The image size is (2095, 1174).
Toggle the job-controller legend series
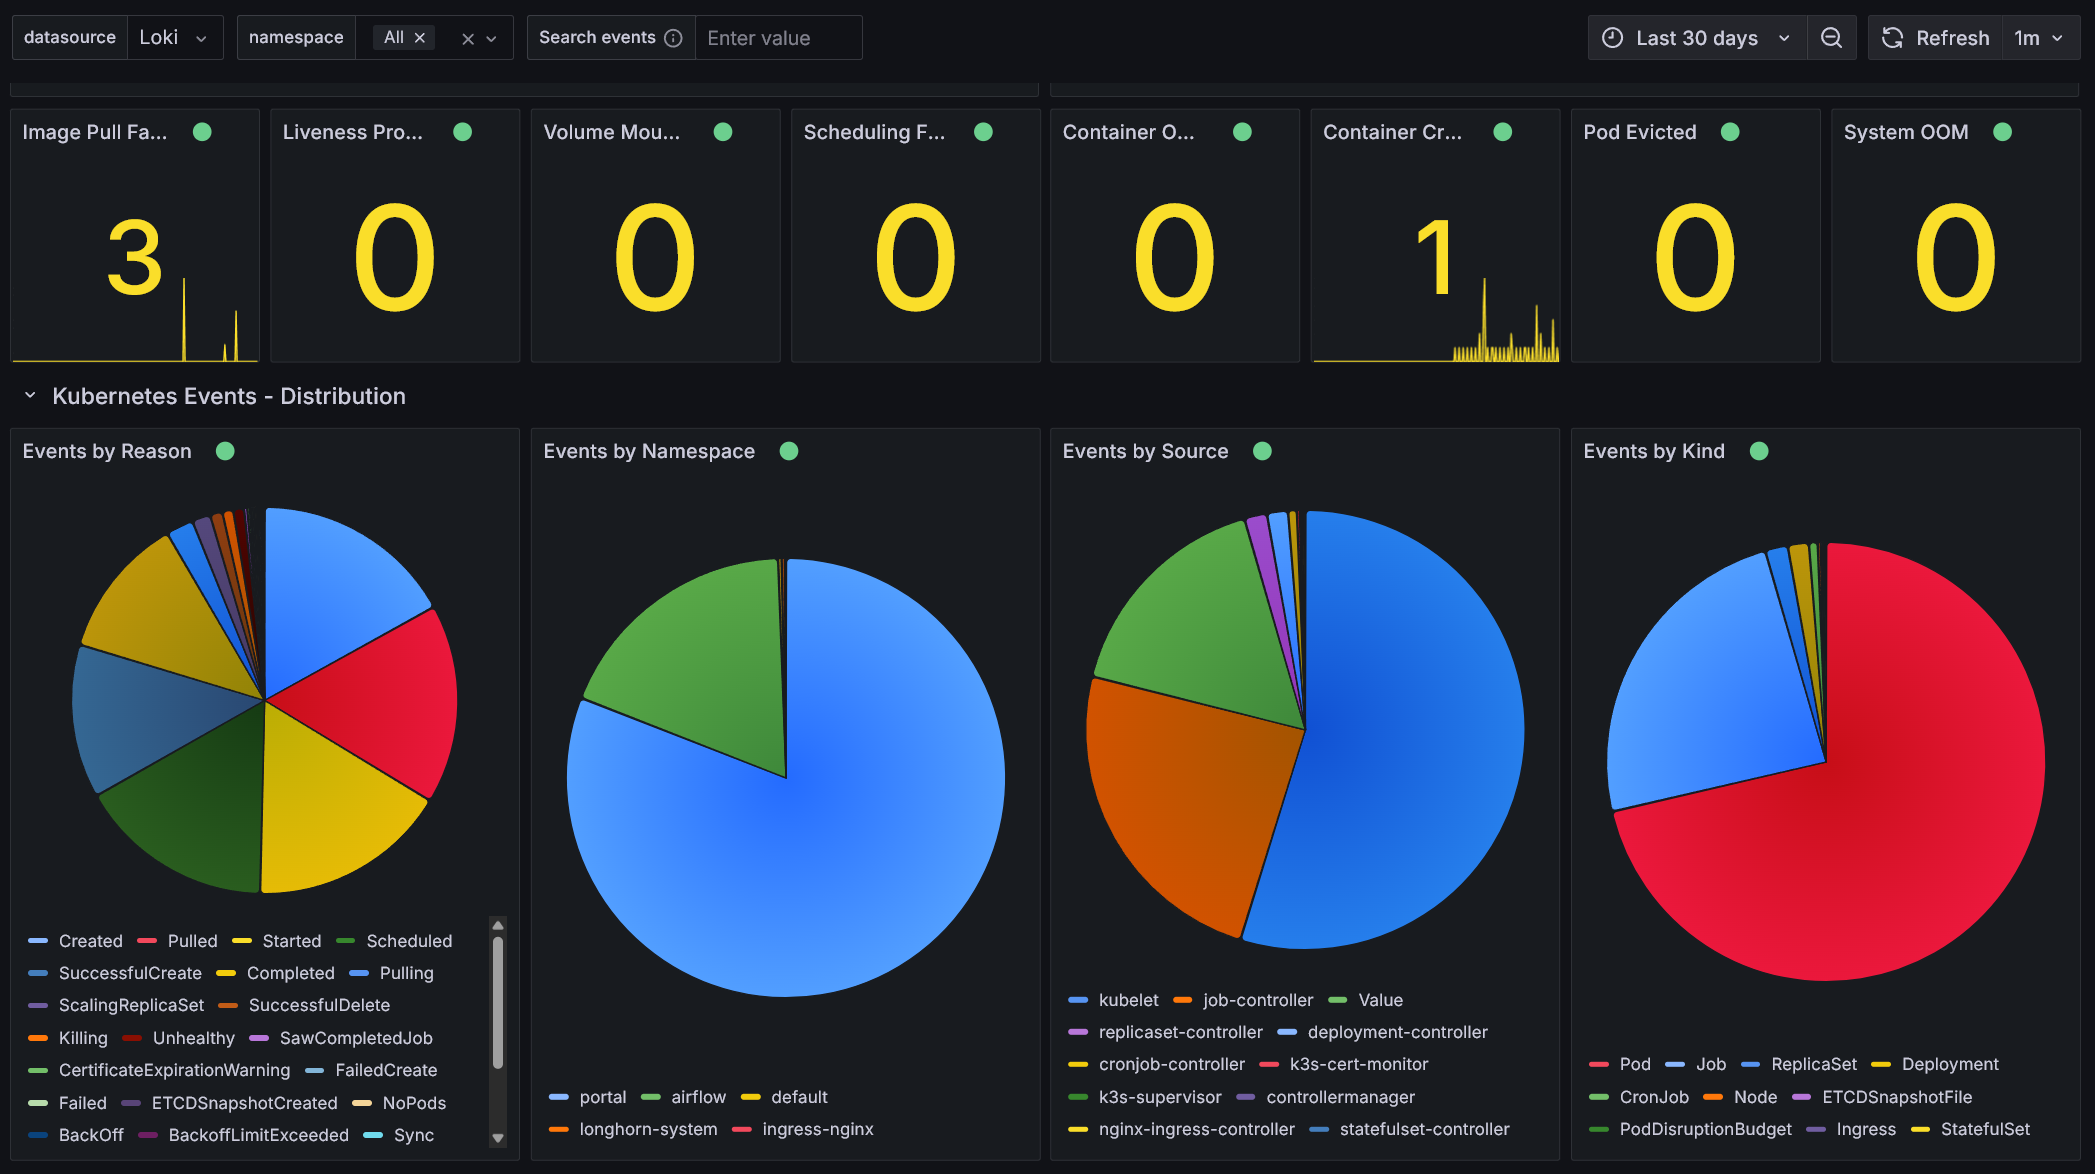(x=1258, y=1000)
